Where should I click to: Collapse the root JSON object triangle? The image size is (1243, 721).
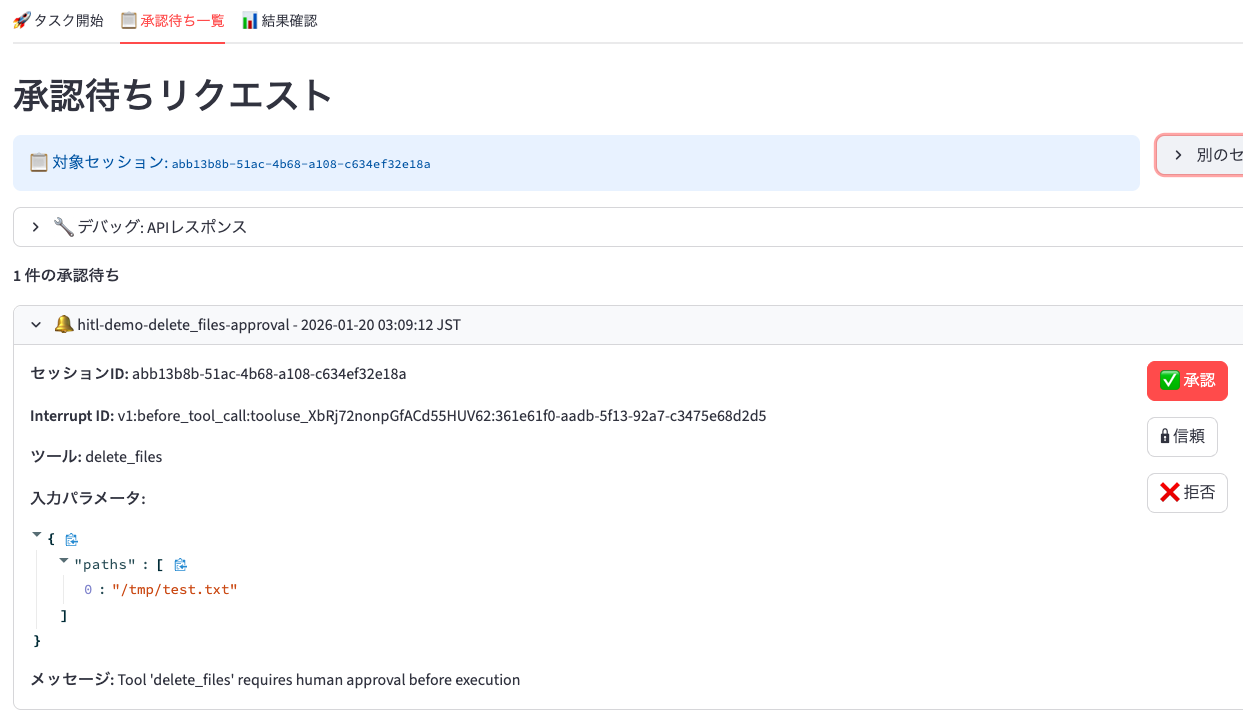(x=37, y=535)
